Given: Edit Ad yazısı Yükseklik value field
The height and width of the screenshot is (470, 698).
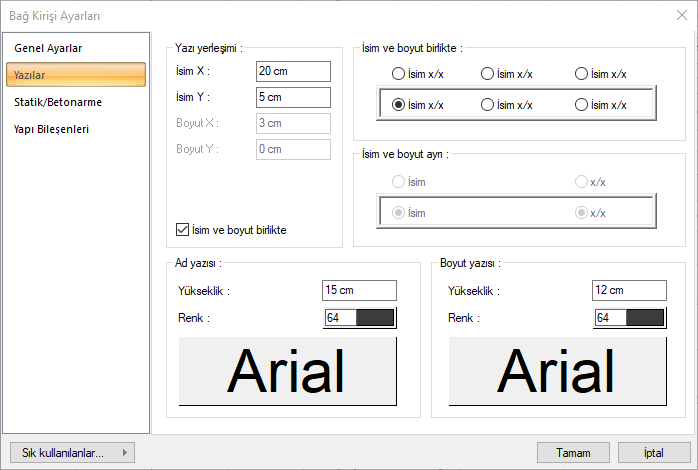Looking at the screenshot, I should click(359, 290).
